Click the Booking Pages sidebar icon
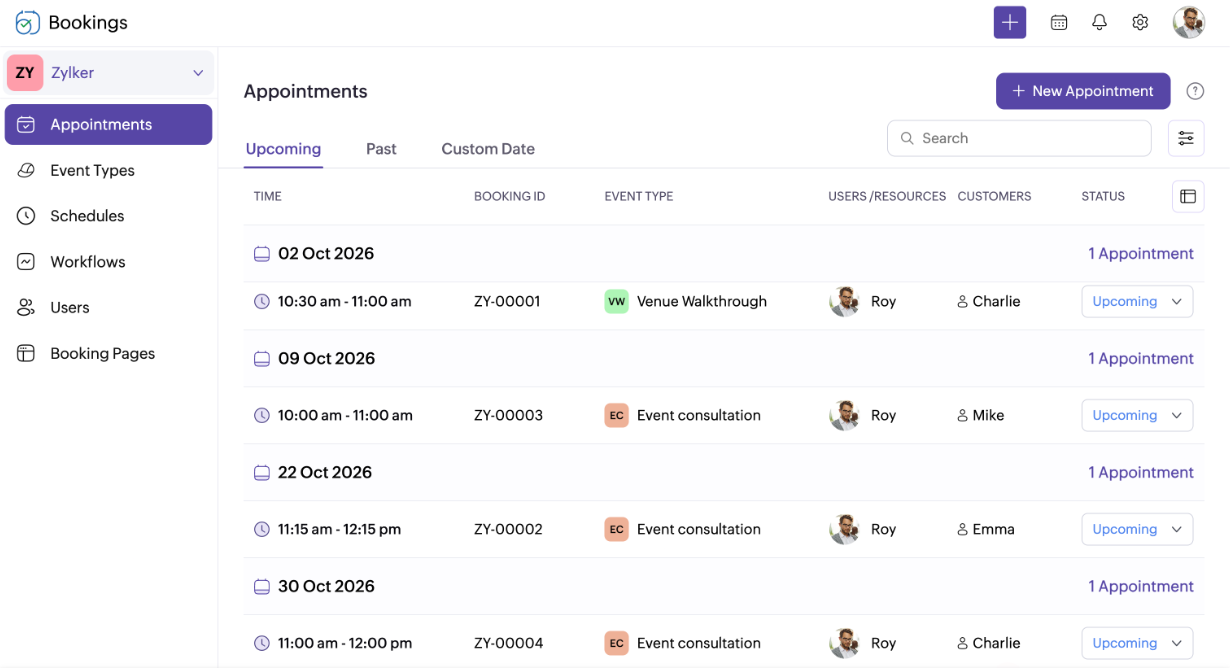Image resolution: width=1230 pixels, height=668 pixels. 27,354
